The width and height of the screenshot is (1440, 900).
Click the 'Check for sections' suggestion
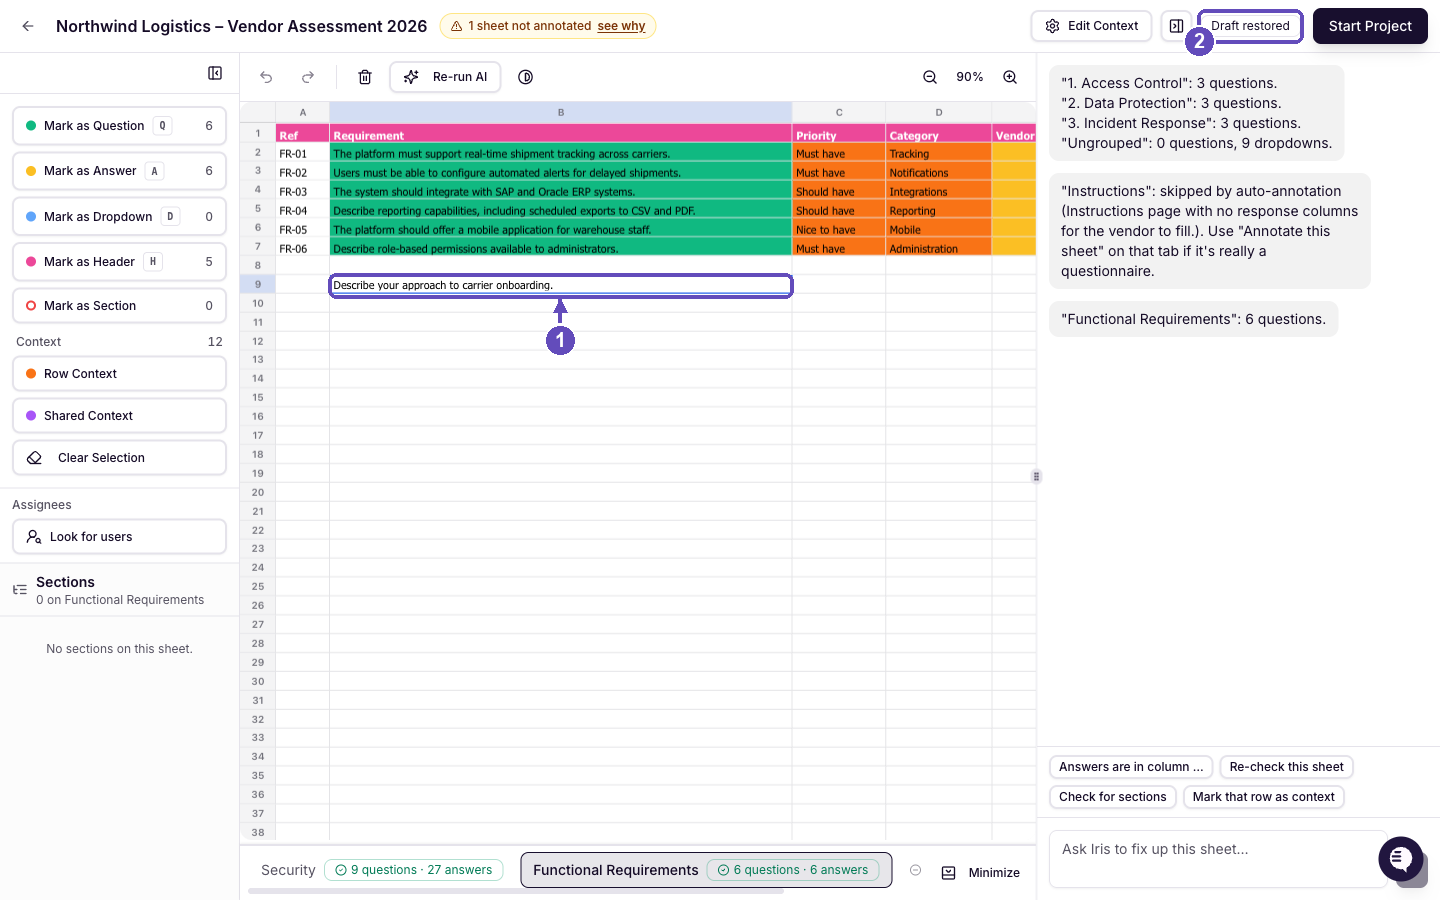(x=1113, y=797)
